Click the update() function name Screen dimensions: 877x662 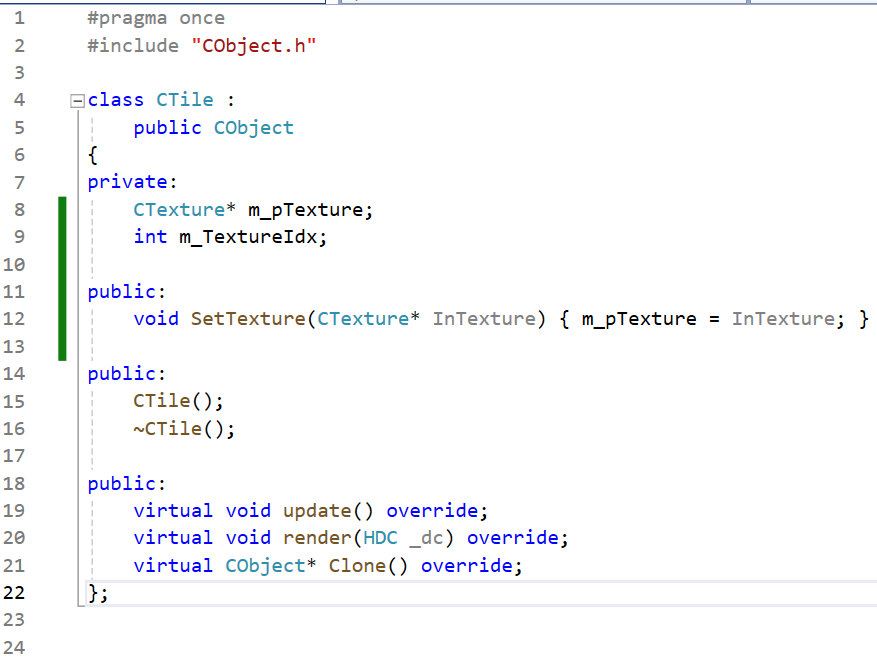[x=317, y=511]
